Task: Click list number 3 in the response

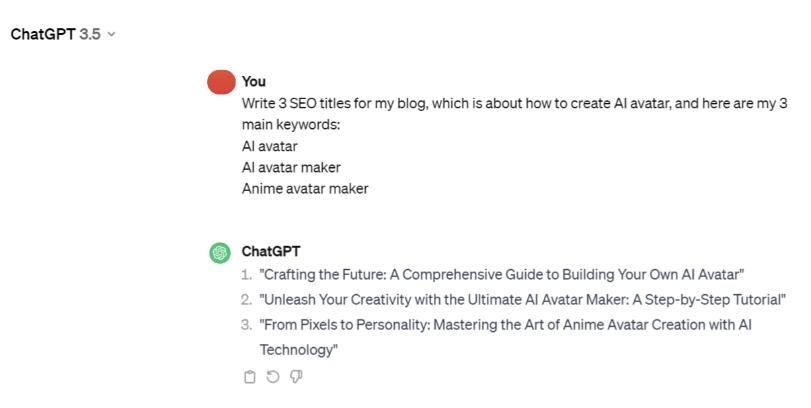Action: click(246, 325)
